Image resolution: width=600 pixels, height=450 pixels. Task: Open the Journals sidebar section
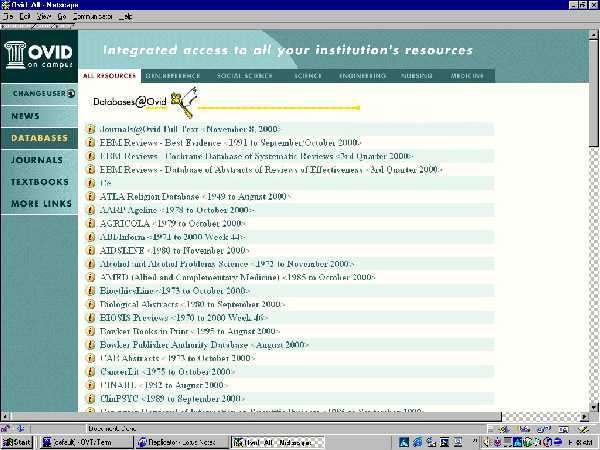tap(39, 160)
